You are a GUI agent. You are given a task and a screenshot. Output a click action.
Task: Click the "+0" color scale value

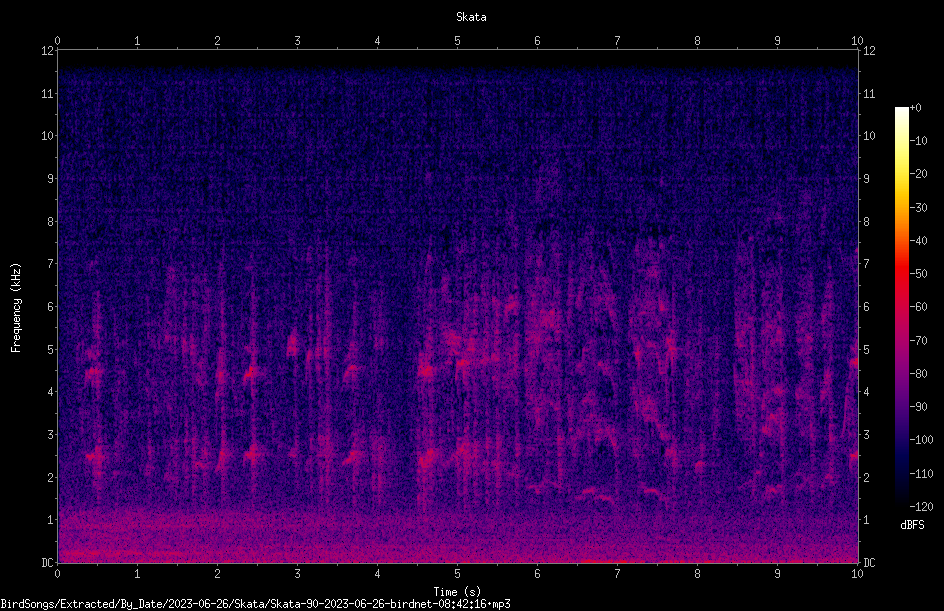[916, 108]
